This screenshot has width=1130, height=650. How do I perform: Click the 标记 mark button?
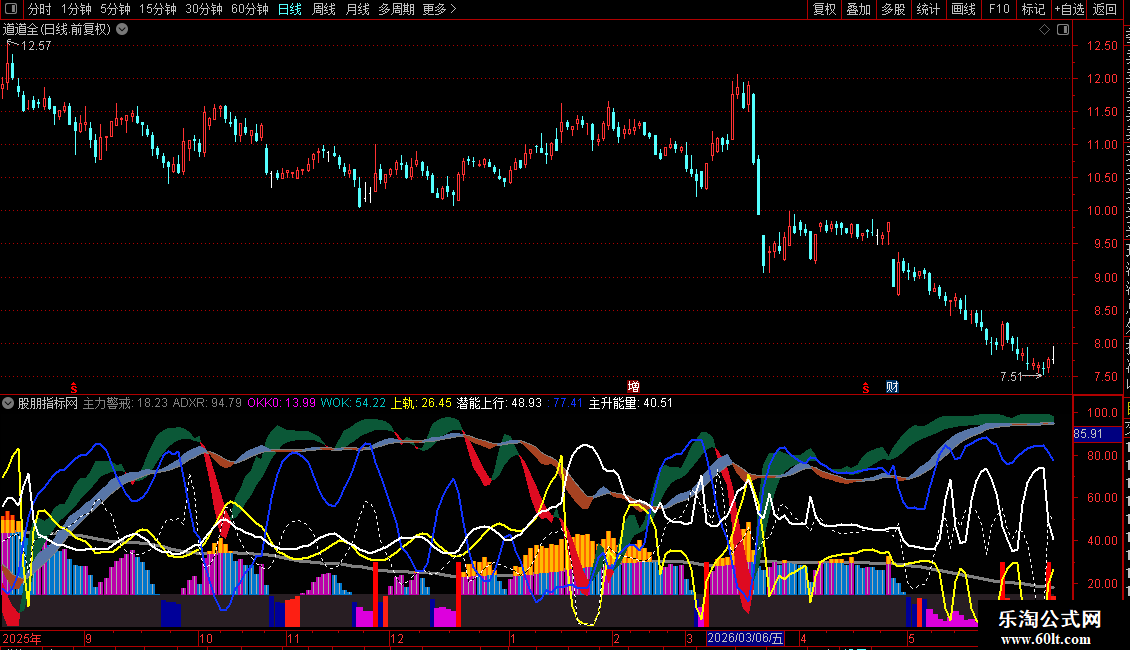click(x=1033, y=9)
